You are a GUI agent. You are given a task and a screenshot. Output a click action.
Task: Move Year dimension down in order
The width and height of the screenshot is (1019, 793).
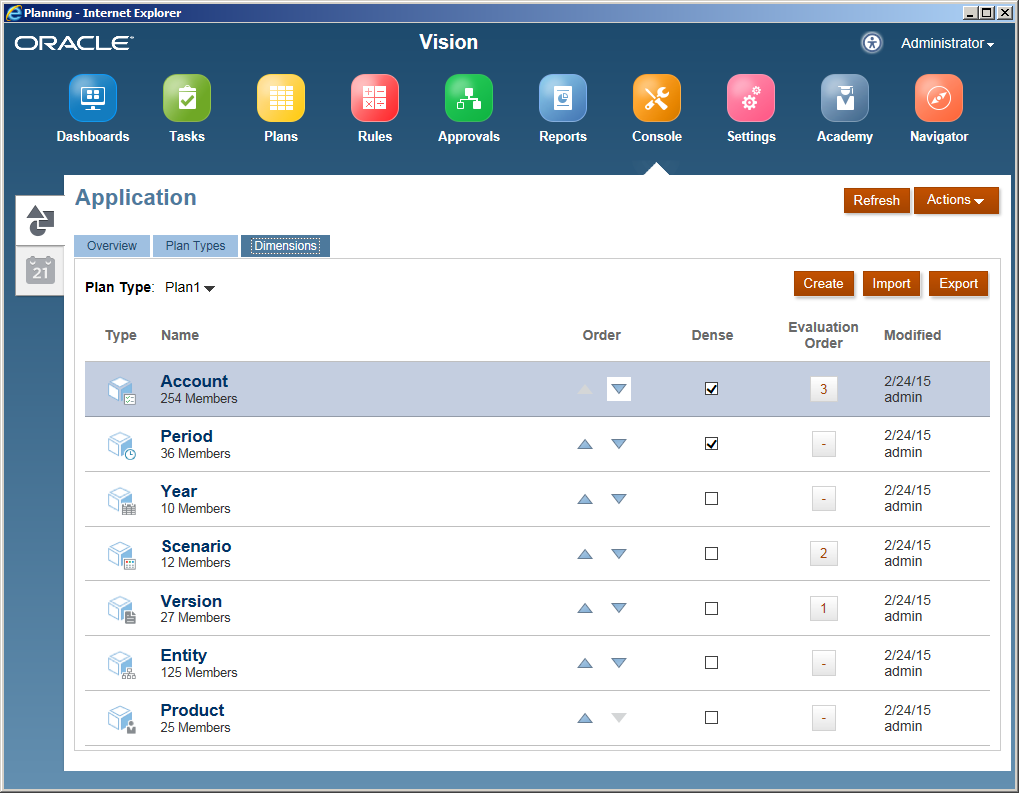pyautogui.click(x=619, y=499)
